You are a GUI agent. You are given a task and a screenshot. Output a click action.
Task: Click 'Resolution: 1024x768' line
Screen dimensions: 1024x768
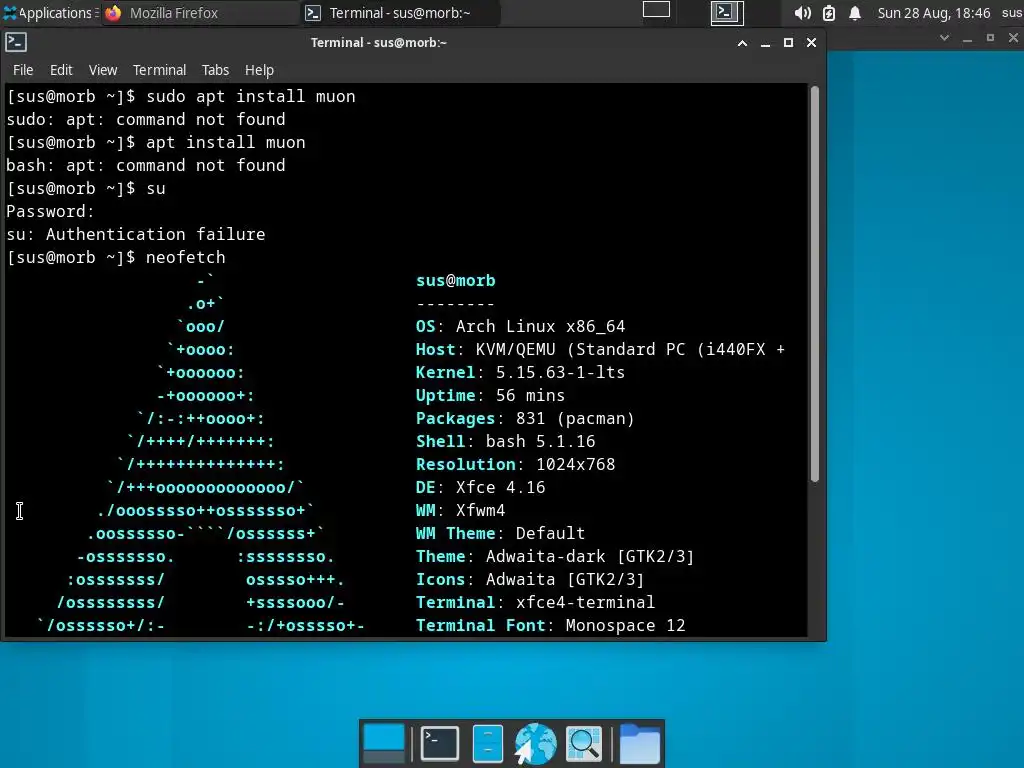tap(515, 464)
